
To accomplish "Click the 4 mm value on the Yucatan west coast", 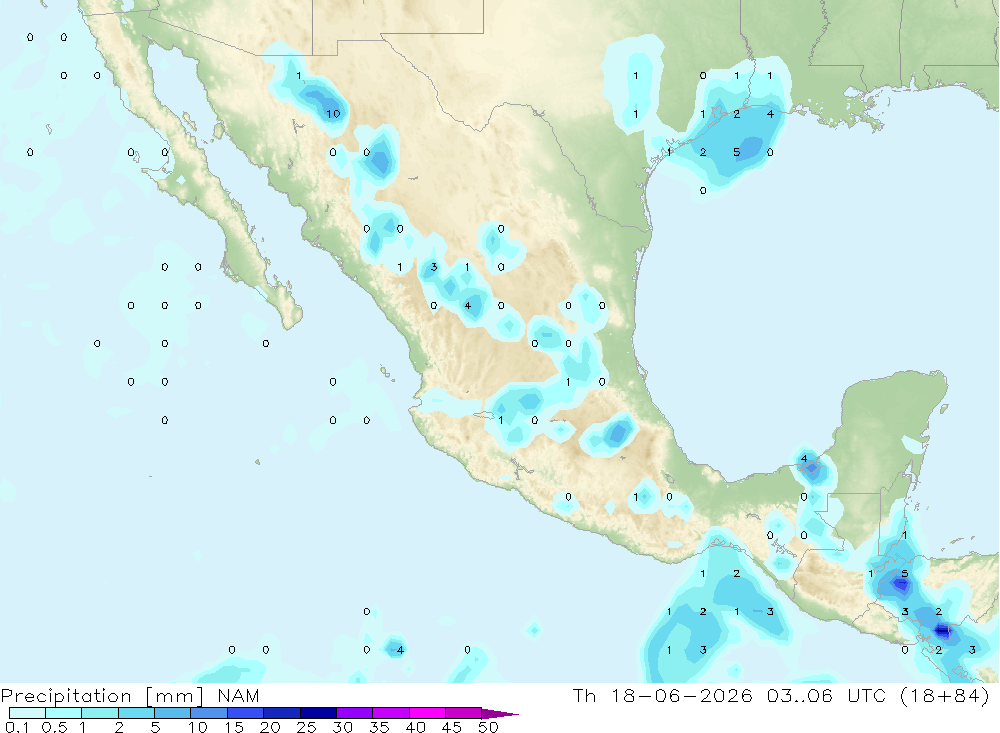I will click(x=804, y=459).
